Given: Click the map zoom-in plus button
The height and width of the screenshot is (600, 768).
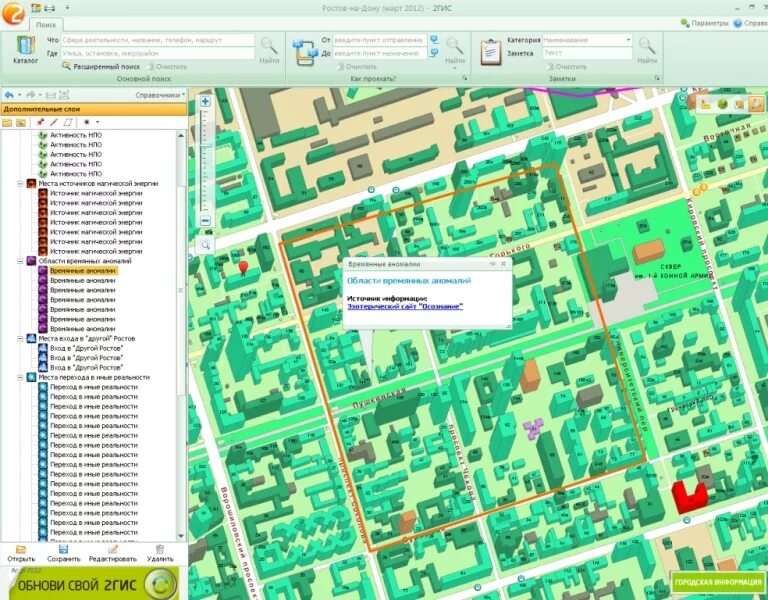Looking at the screenshot, I should point(205,102).
